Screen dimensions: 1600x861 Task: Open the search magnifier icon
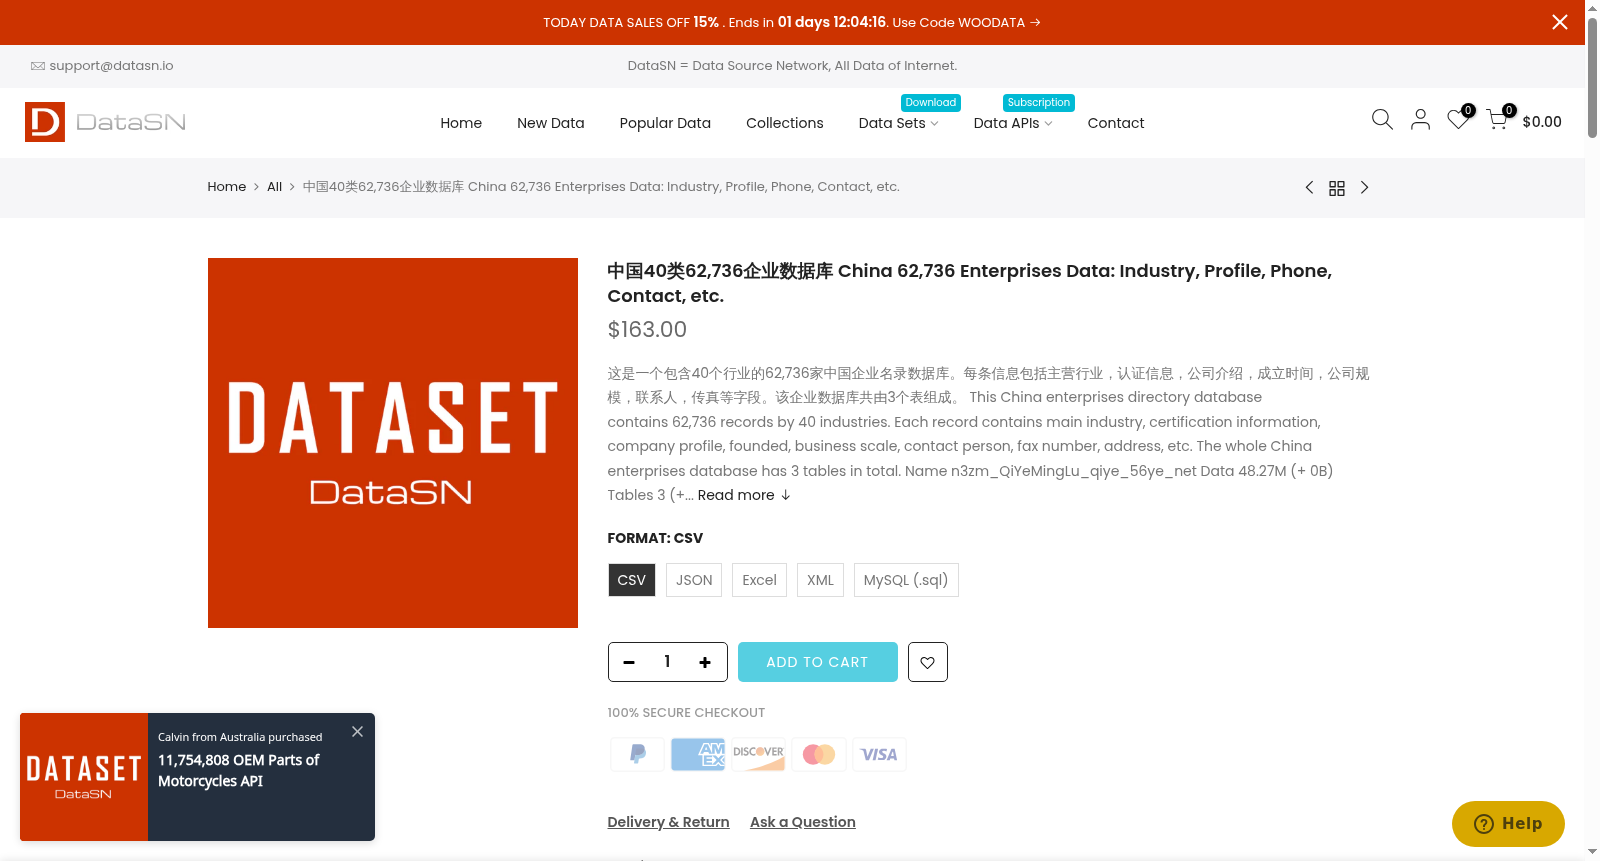(1382, 120)
